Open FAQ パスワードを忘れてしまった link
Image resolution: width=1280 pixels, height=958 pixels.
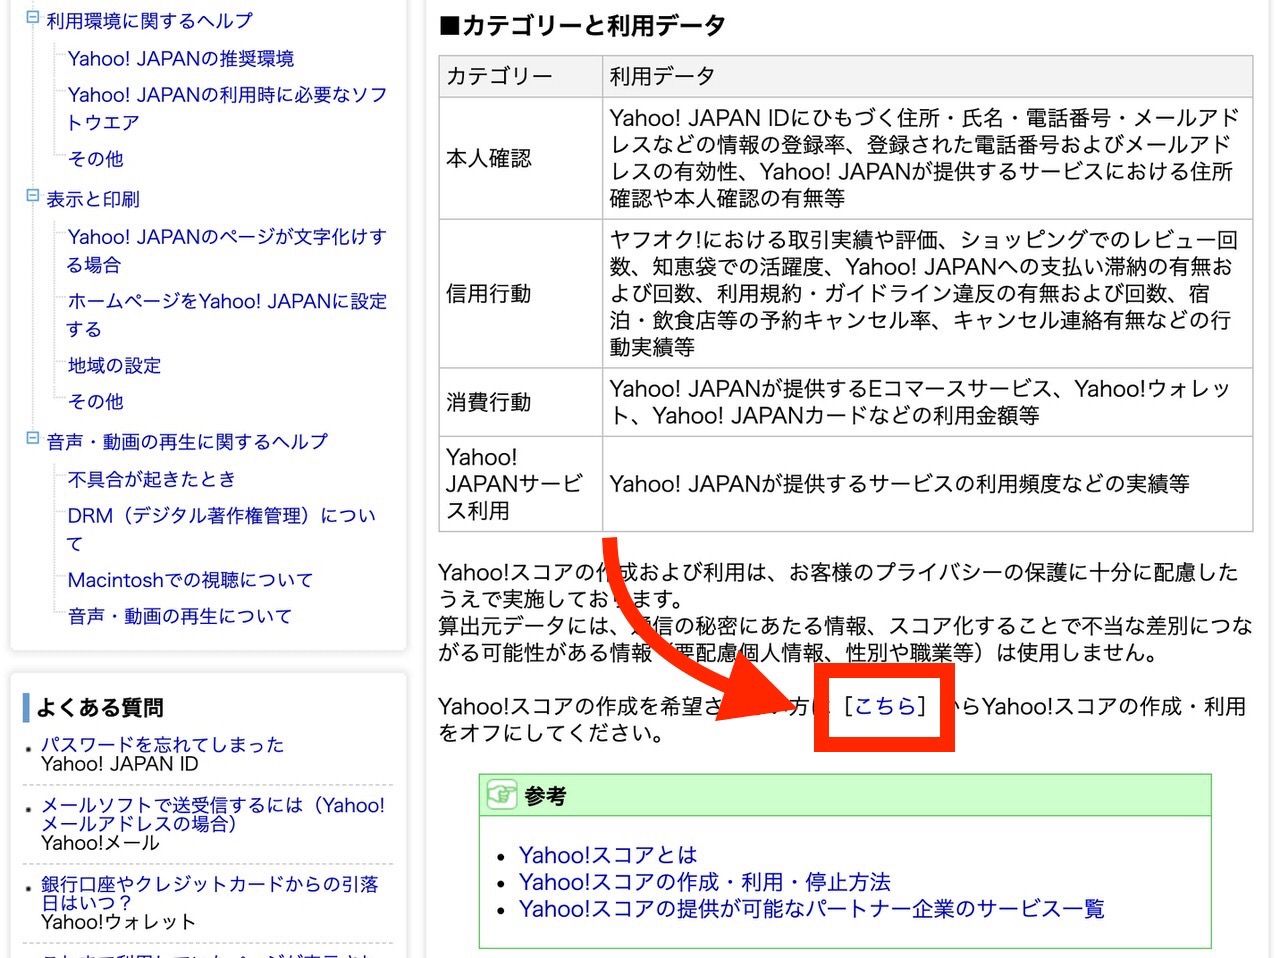(163, 744)
